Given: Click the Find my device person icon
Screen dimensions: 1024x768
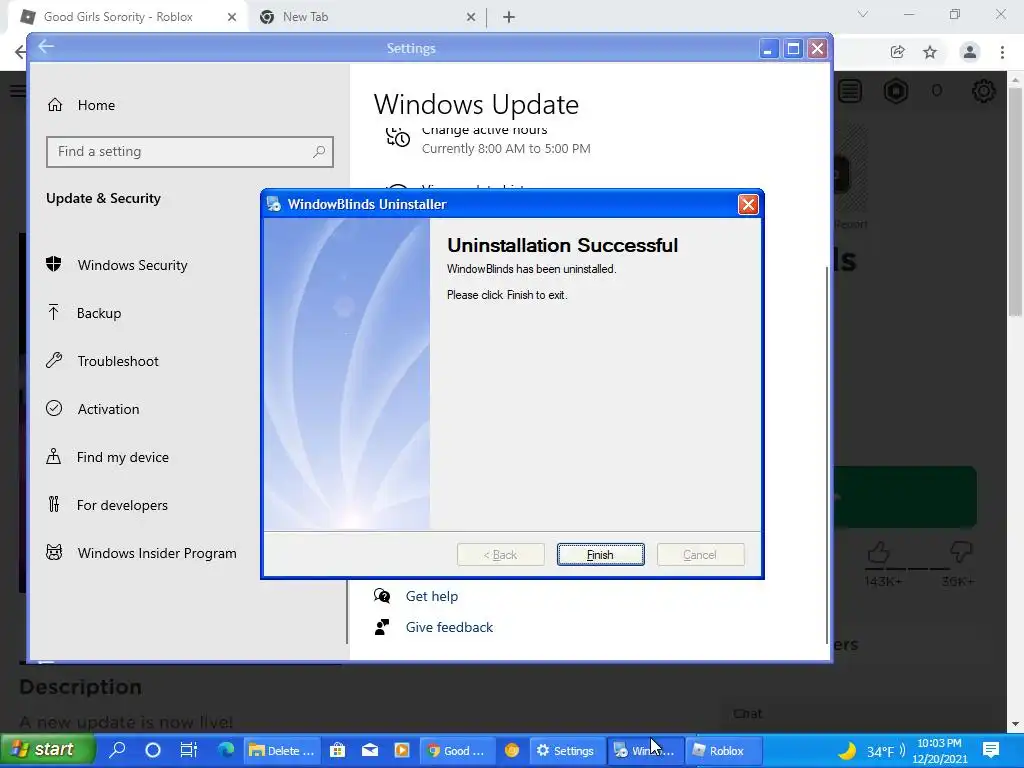Looking at the screenshot, I should 54,456.
